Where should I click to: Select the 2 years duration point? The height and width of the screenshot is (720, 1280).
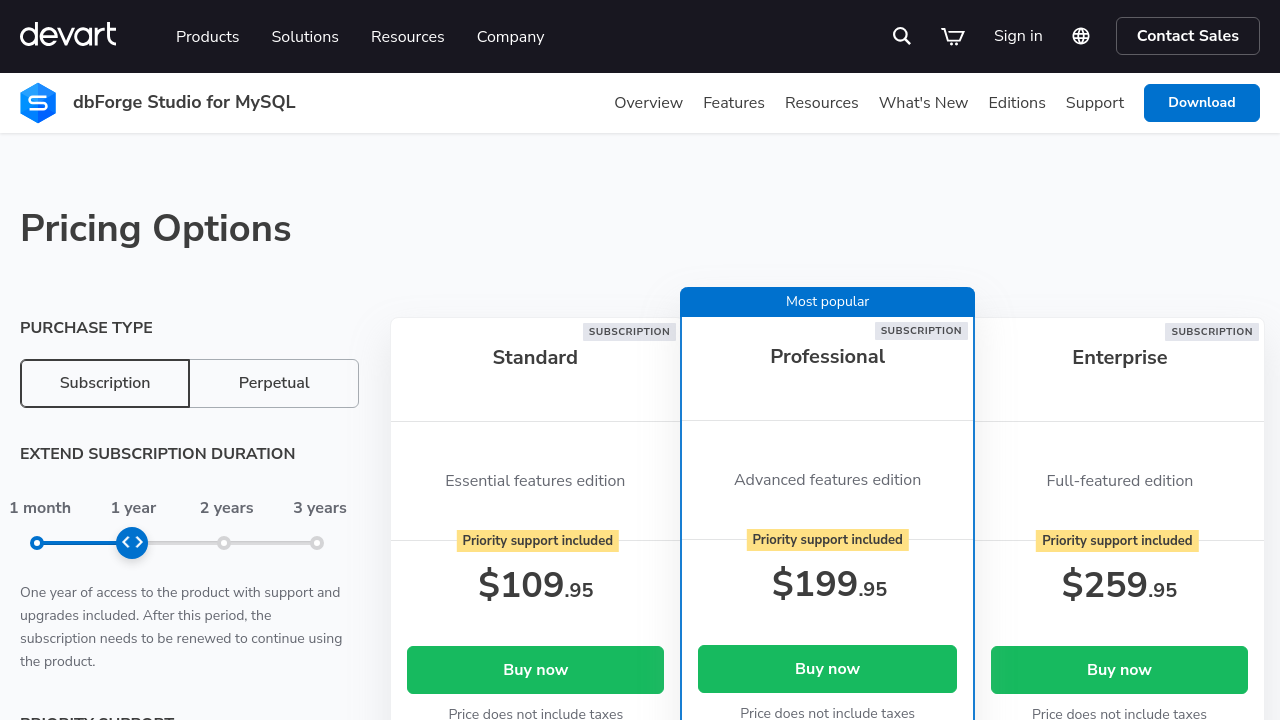[224, 543]
